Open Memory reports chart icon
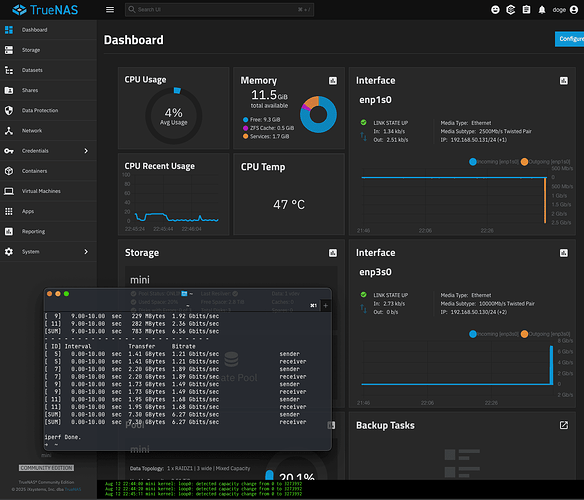Image resolution: width=584 pixels, height=500 pixels. 333,81
